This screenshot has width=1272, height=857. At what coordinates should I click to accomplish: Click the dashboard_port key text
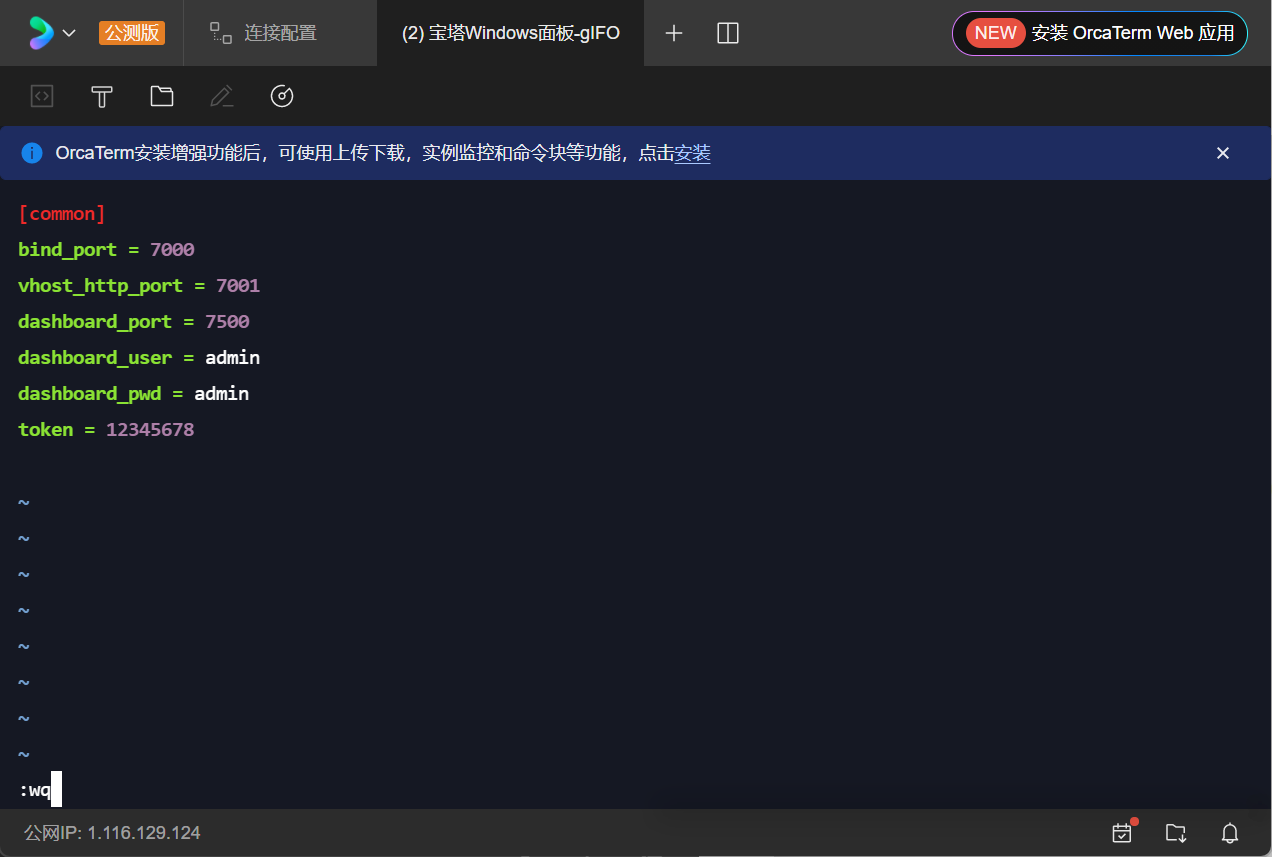(95, 322)
